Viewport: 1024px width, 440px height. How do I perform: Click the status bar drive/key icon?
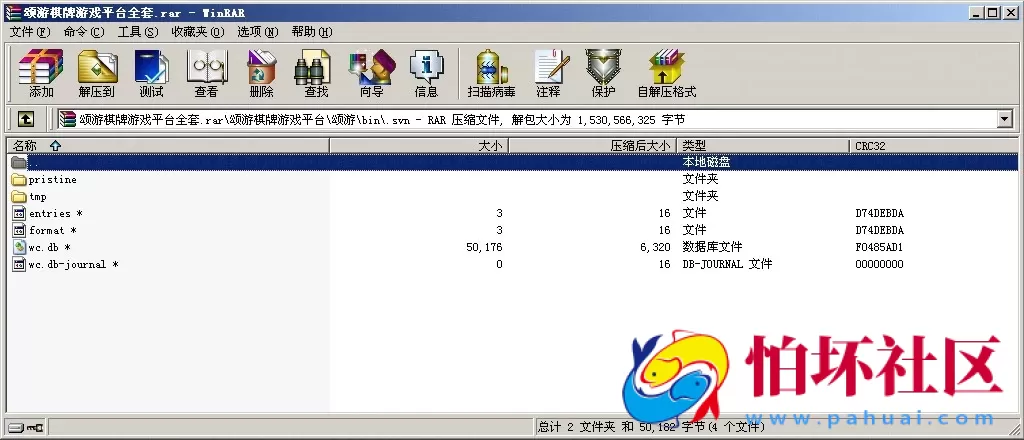26,428
